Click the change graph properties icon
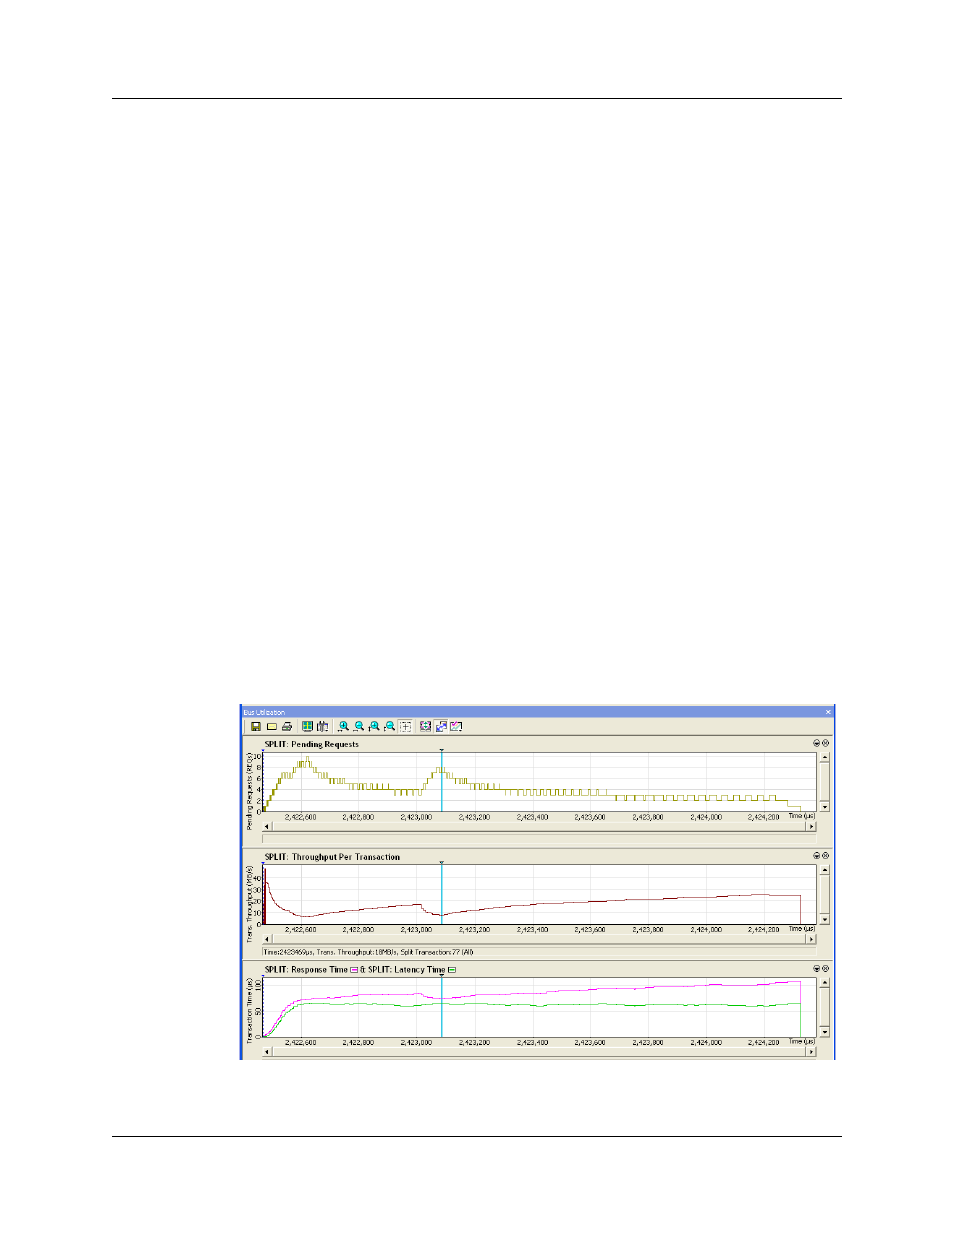Image resolution: width=954 pixels, height=1235 pixels. (456, 727)
